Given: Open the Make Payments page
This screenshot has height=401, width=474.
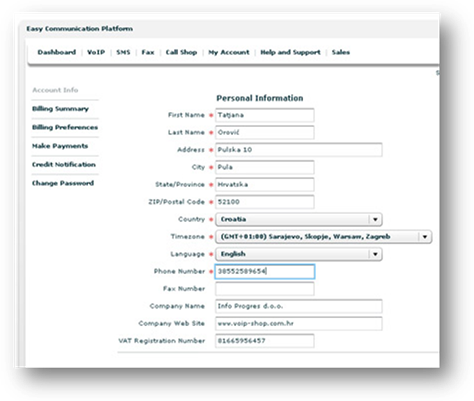Looking at the screenshot, I should [60, 146].
